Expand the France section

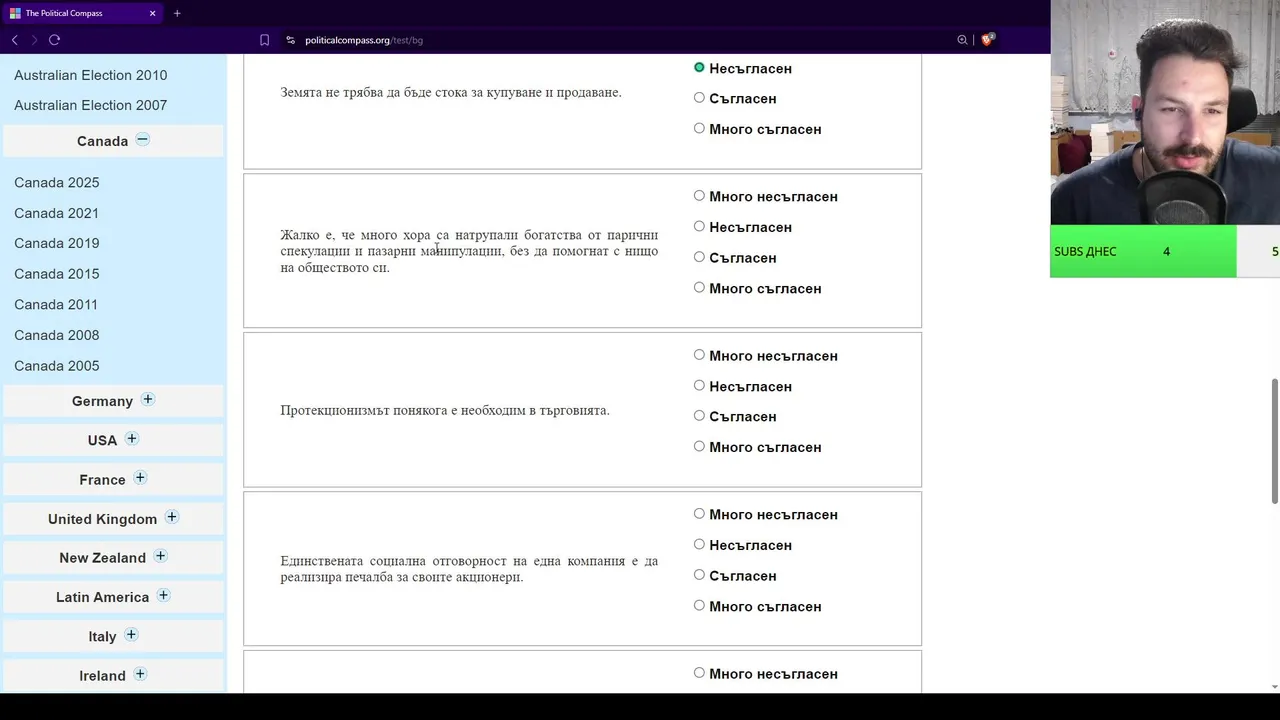coord(140,478)
